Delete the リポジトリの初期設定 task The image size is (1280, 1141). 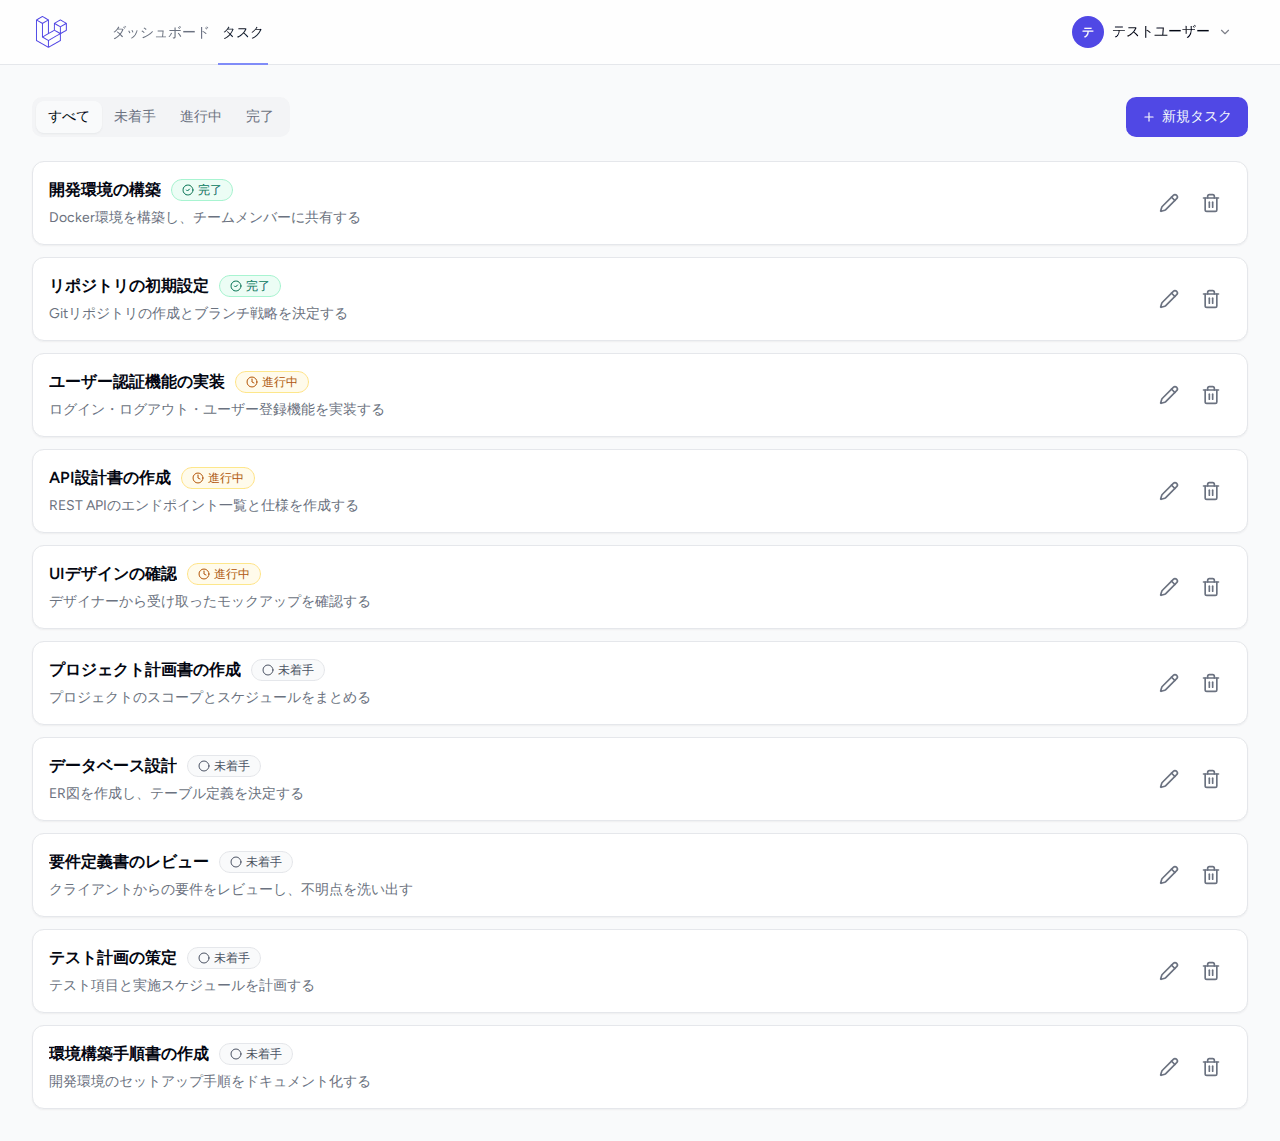pyautogui.click(x=1211, y=299)
